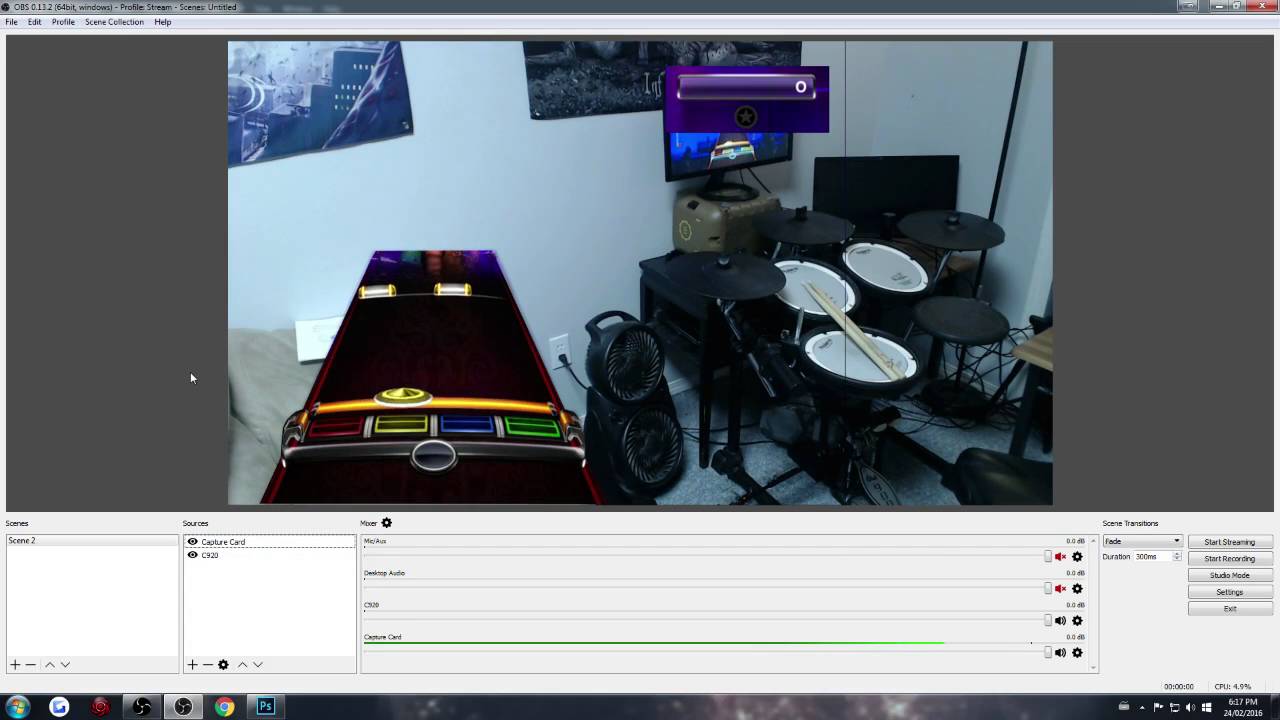Open the blue arrow taskbar application
The image size is (1280, 720).
point(59,707)
